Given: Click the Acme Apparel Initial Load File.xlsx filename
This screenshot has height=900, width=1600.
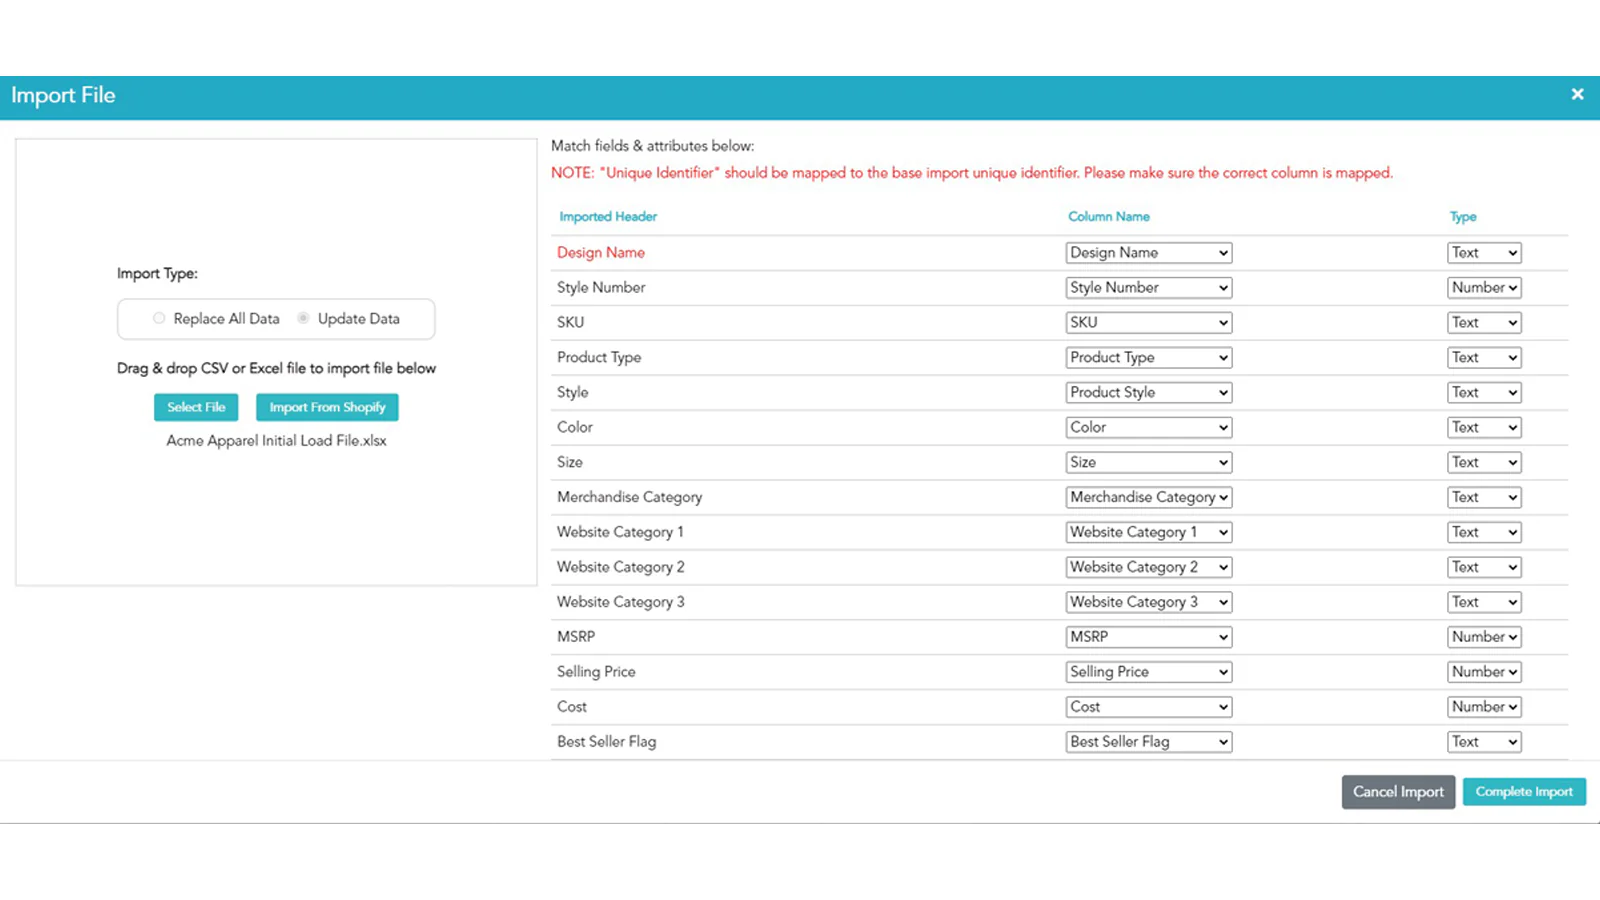Looking at the screenshot, I should (x=276, y=441).
